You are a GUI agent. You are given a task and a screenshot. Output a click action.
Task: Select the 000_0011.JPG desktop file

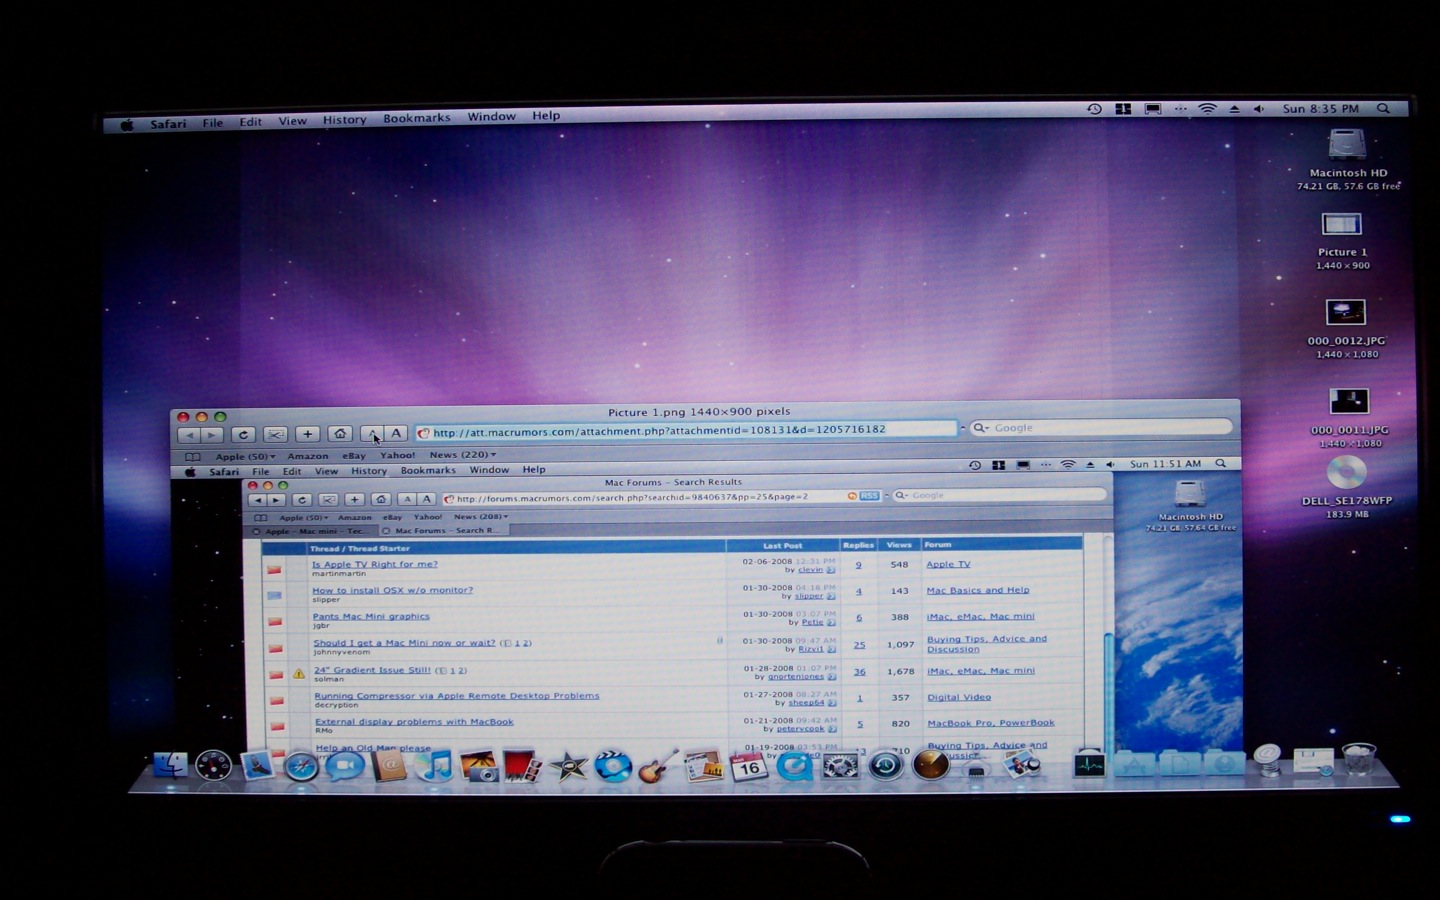pos(1349,418)
